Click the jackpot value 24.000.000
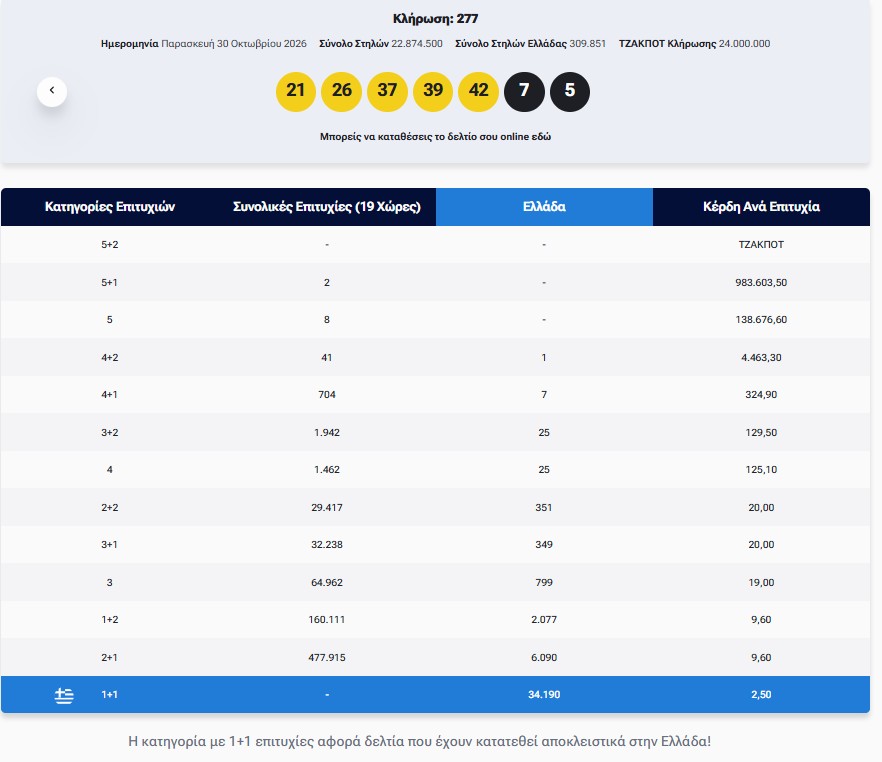882x762 pixels. click(744, 44)
